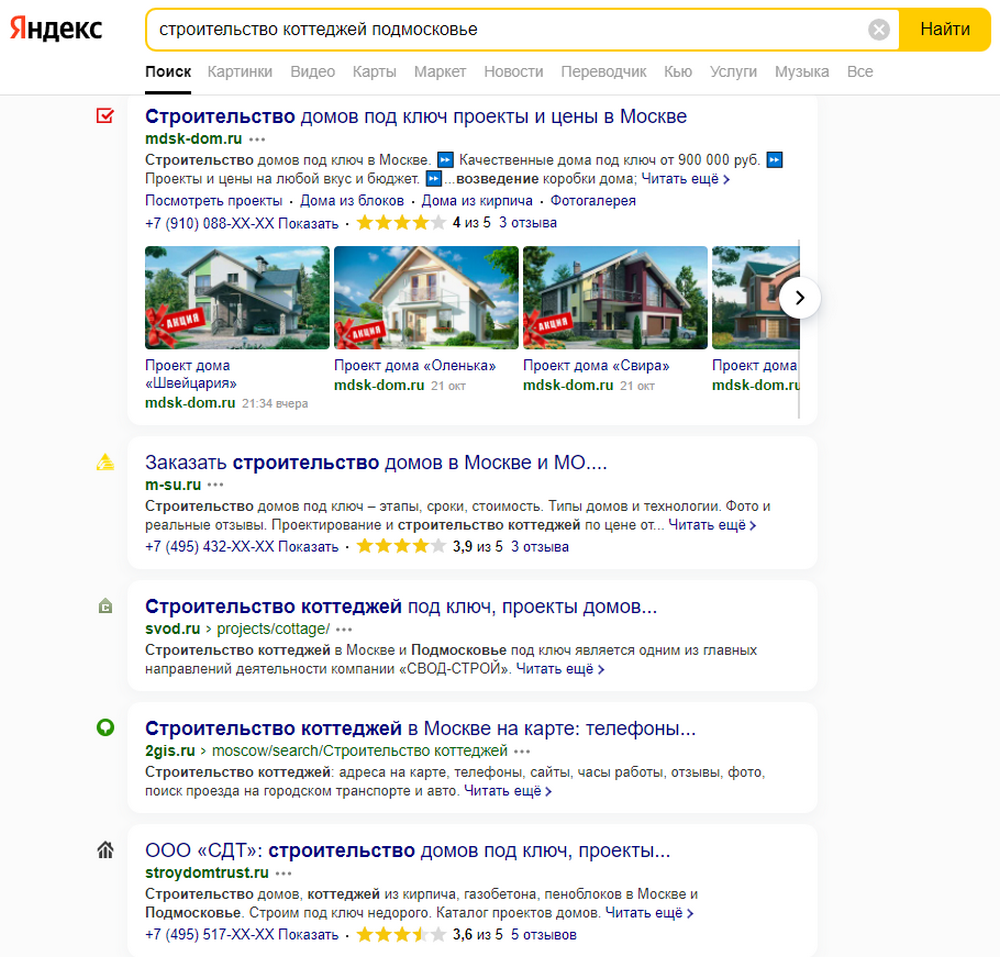Open result 'Строительство коттеджей под ключ, проекты домов'
Viewport: 1000px width, 957px height.
tap(401, 606)
